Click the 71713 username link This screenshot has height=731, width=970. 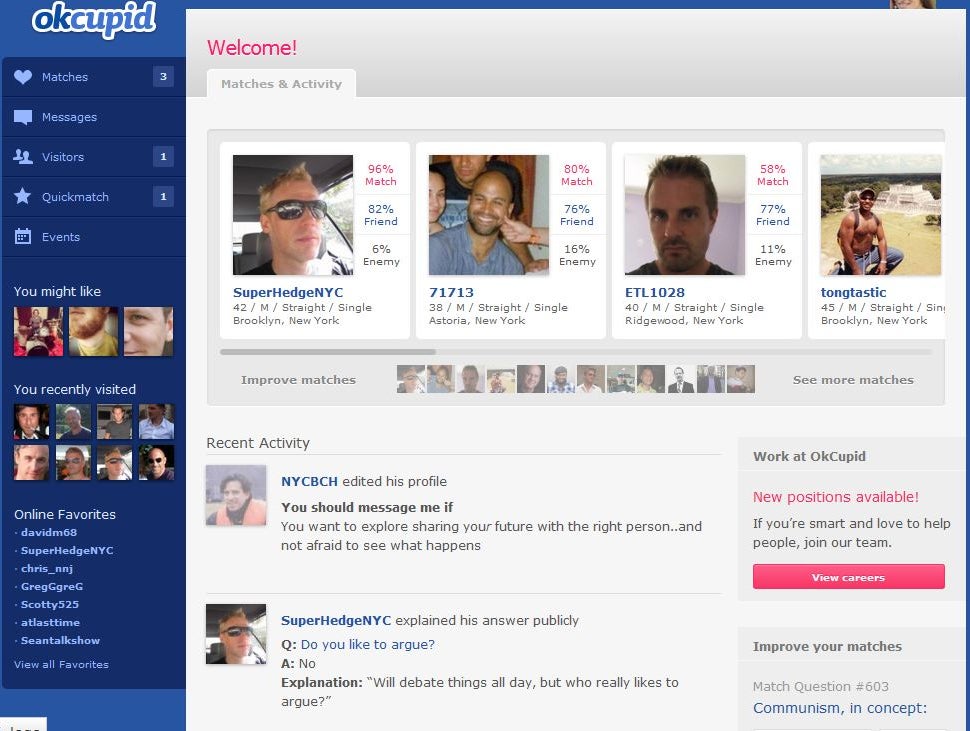pyautogui.click(x=451, y=293)
